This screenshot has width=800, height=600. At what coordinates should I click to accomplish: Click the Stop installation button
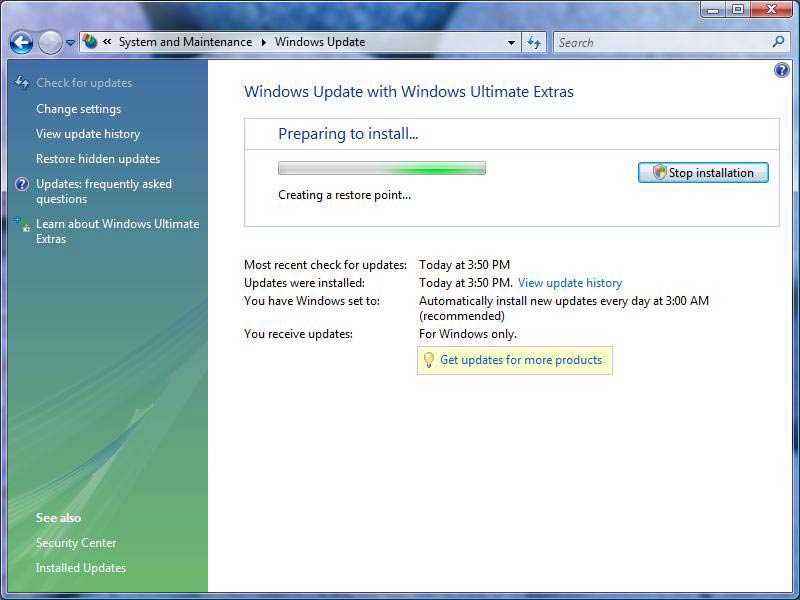tap(703, 172)
